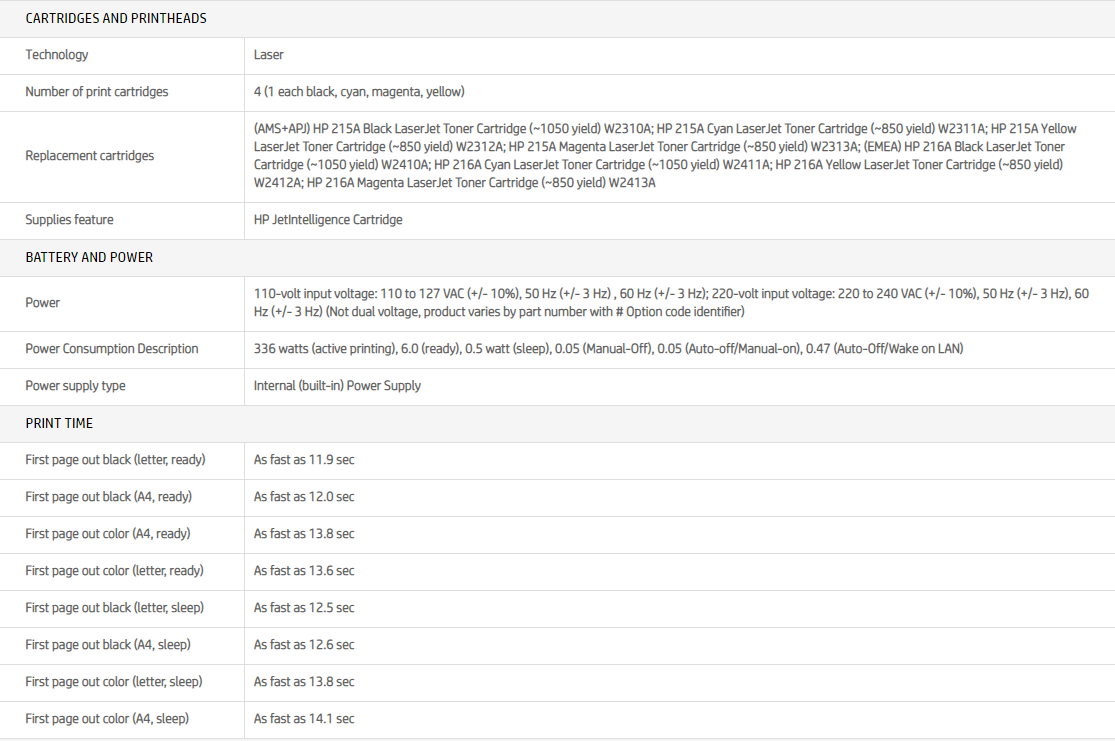This screenshot has width=1115, height=741.
Task: Click the Cartridges and Printheads section header
Action: pyautogui.click(x=116, y=18)
